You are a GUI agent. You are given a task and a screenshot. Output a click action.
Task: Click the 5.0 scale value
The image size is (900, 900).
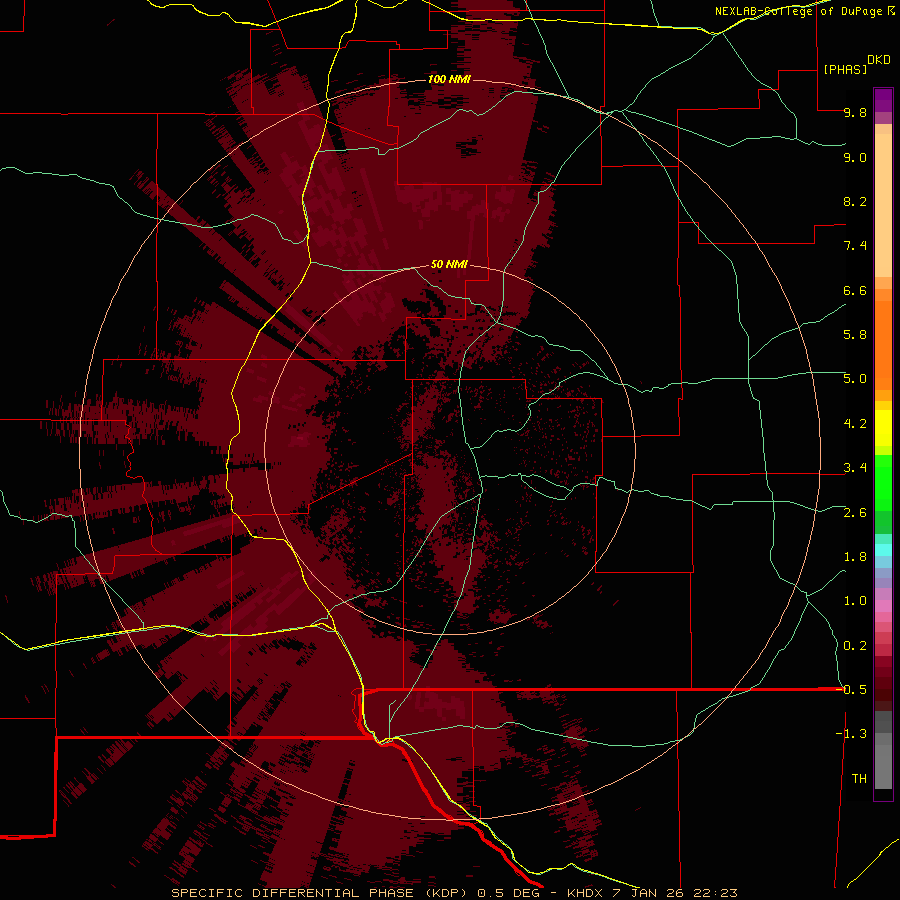point(855,379)
